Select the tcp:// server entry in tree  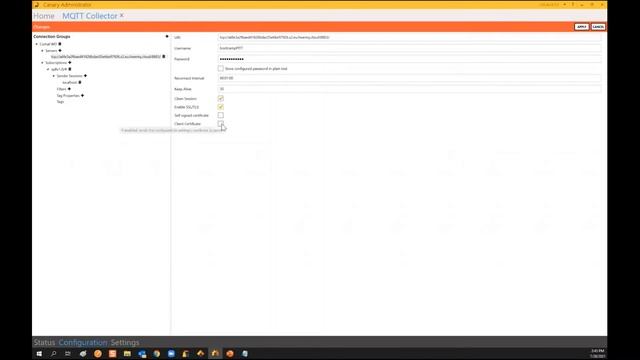[x=106, y=57]
